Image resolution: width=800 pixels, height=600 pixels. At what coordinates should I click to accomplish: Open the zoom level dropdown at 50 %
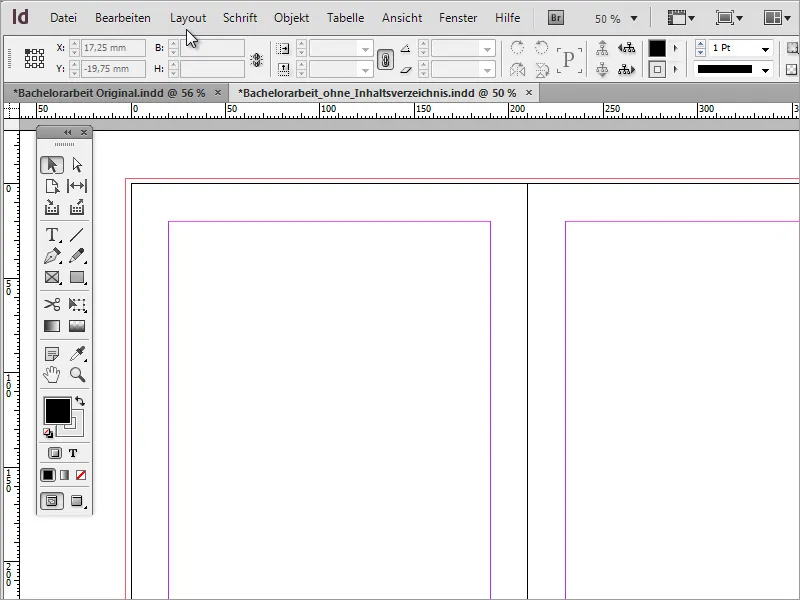pyautogui.click(x=634, y=18)
